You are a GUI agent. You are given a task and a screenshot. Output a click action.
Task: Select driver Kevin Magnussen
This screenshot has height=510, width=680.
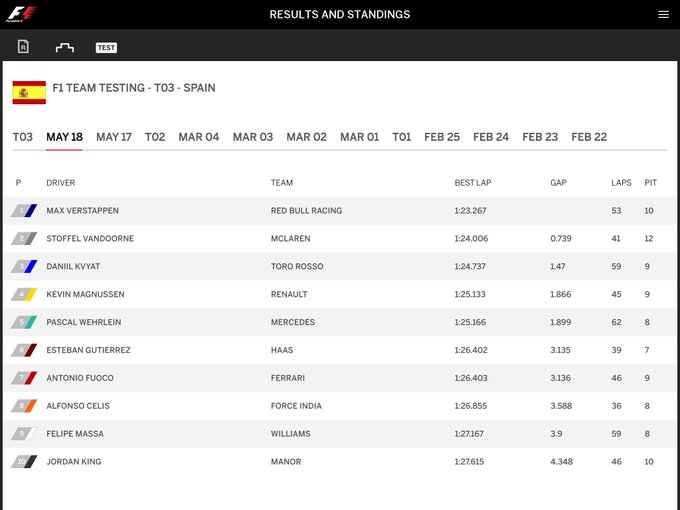85,294
